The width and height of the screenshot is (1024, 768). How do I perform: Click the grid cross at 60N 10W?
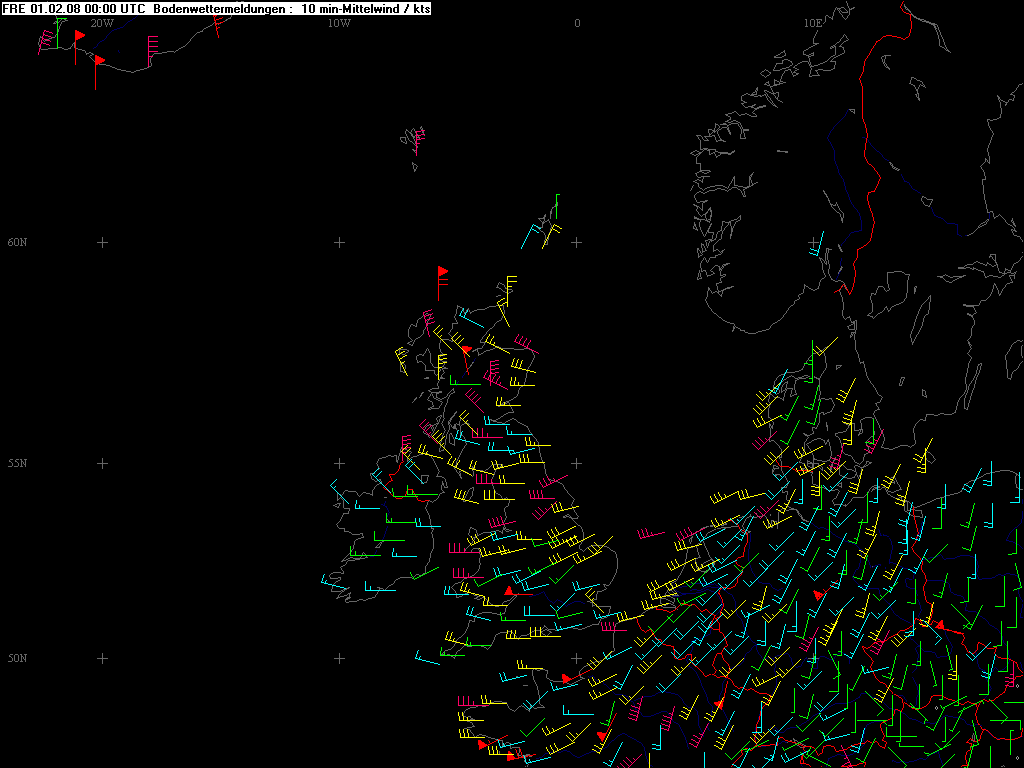tap(339, 242)
